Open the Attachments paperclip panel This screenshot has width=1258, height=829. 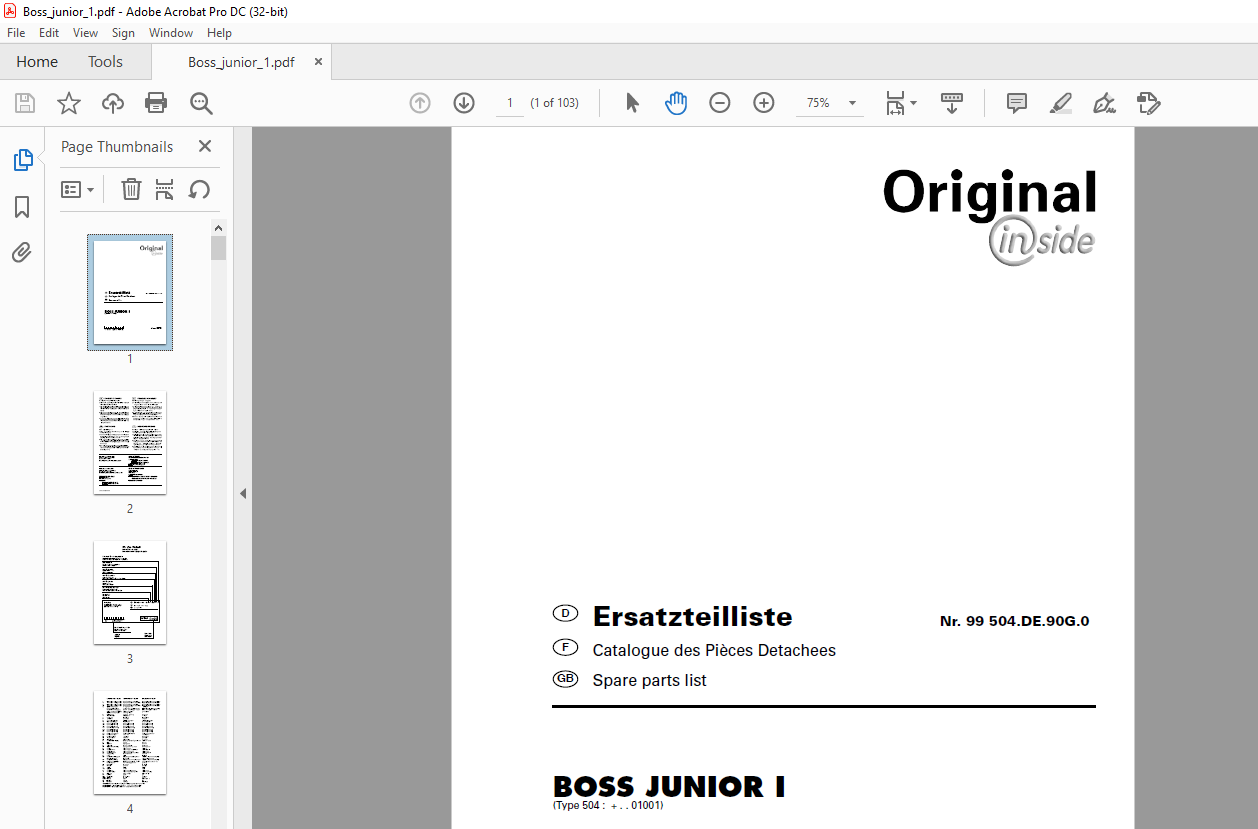pyautogui.click(x=22, y=252)
